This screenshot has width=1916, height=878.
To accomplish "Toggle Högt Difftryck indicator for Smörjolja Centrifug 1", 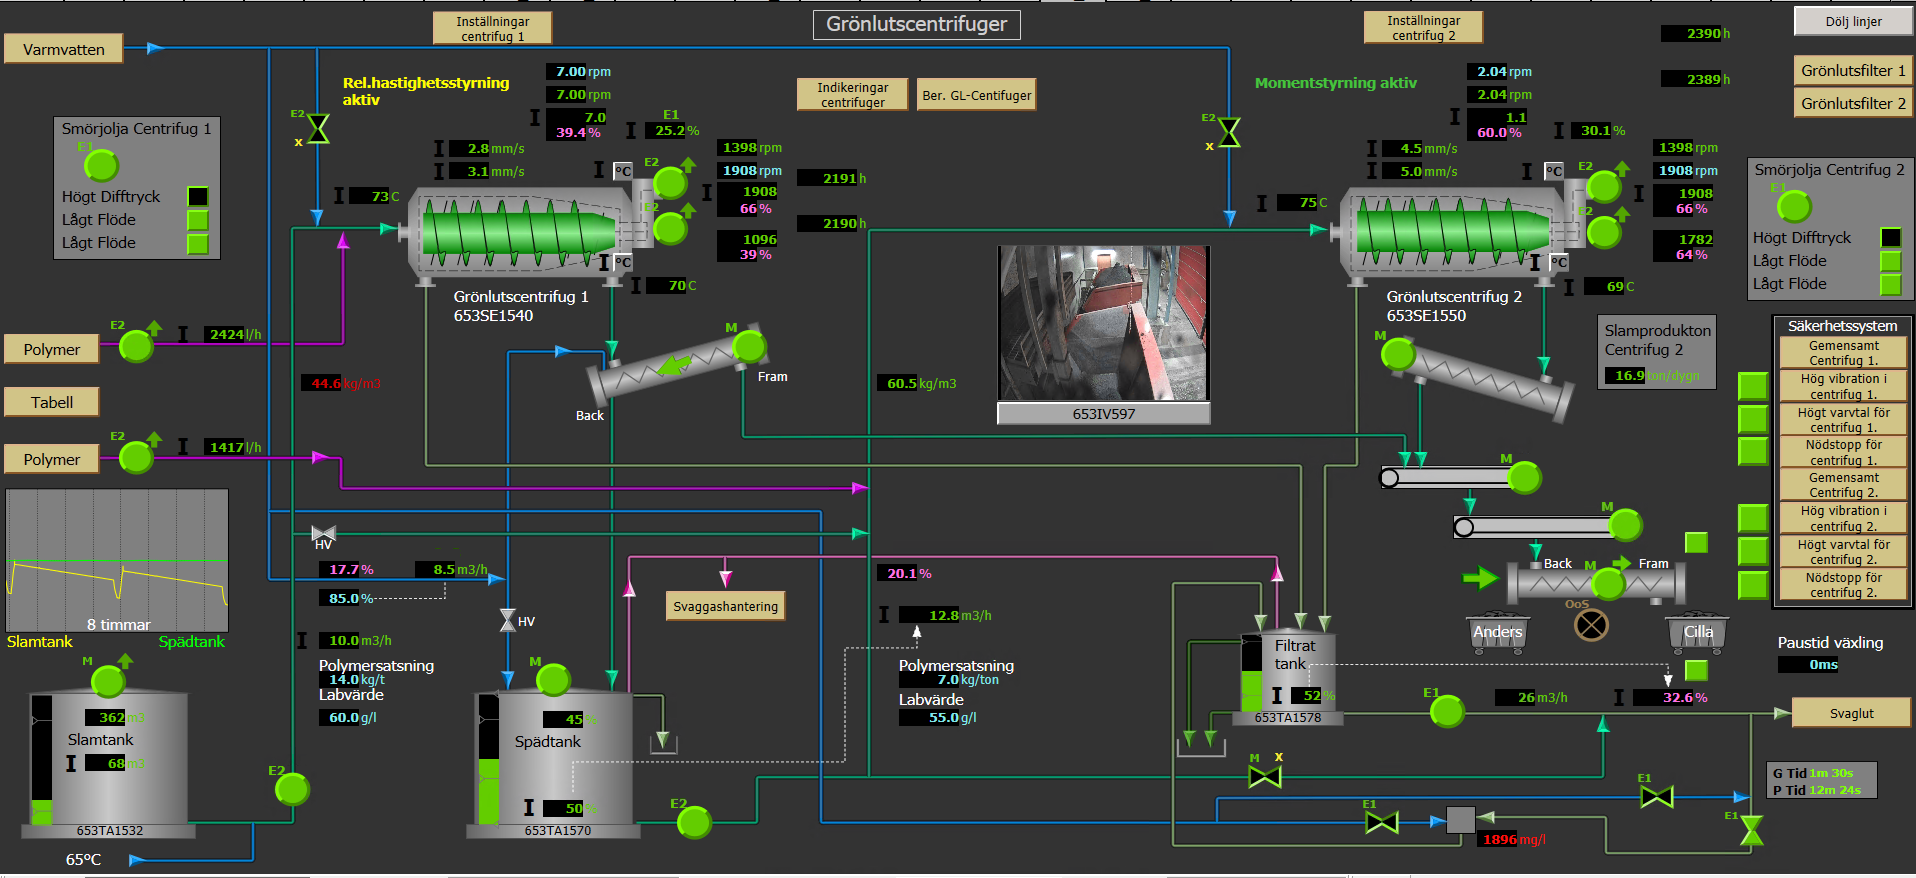I will [x=198, y=197].
